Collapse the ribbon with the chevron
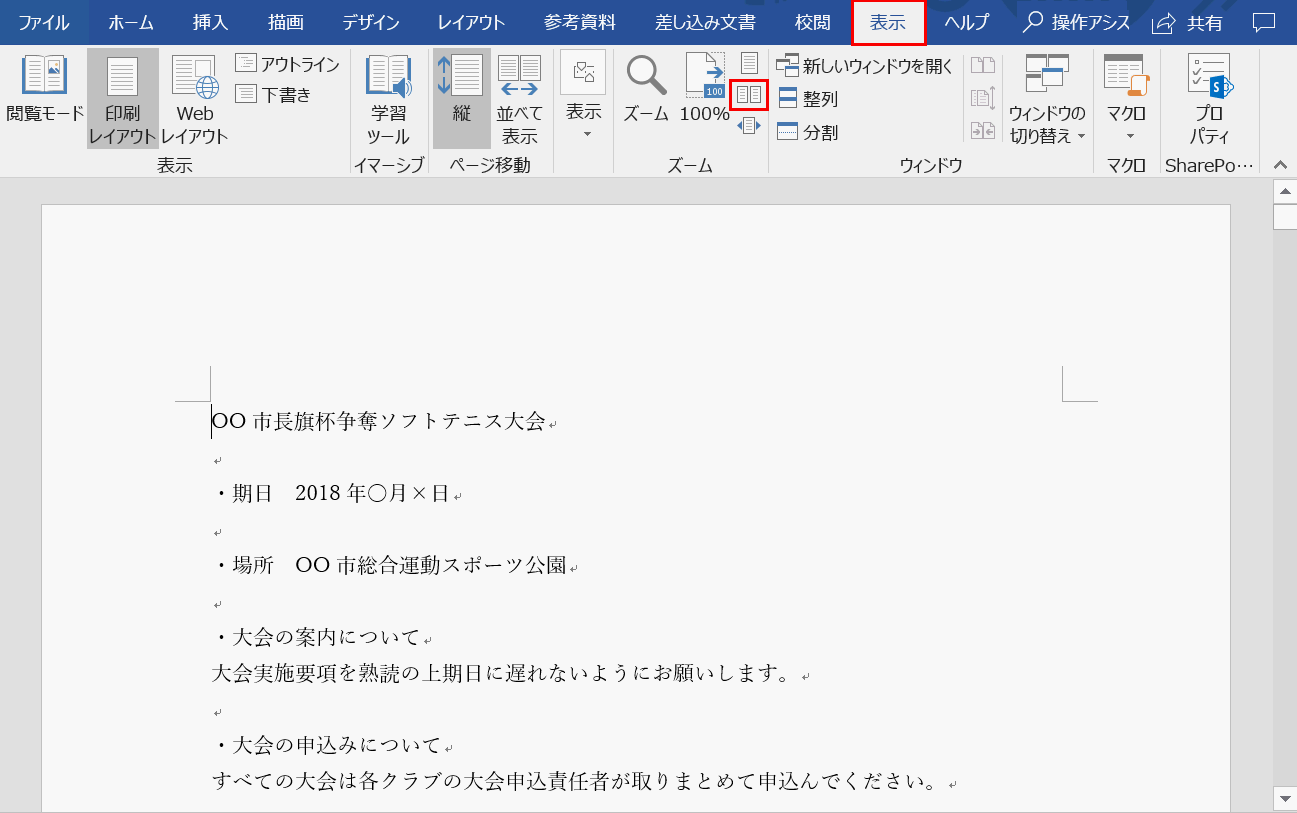This screenshot has width=1297, height=813. pyautogui.click(x=1278, y=165)
